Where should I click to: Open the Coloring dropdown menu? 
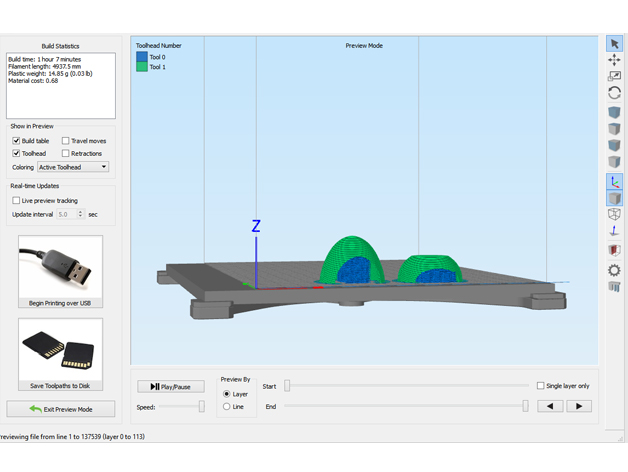tap(74, 167)
